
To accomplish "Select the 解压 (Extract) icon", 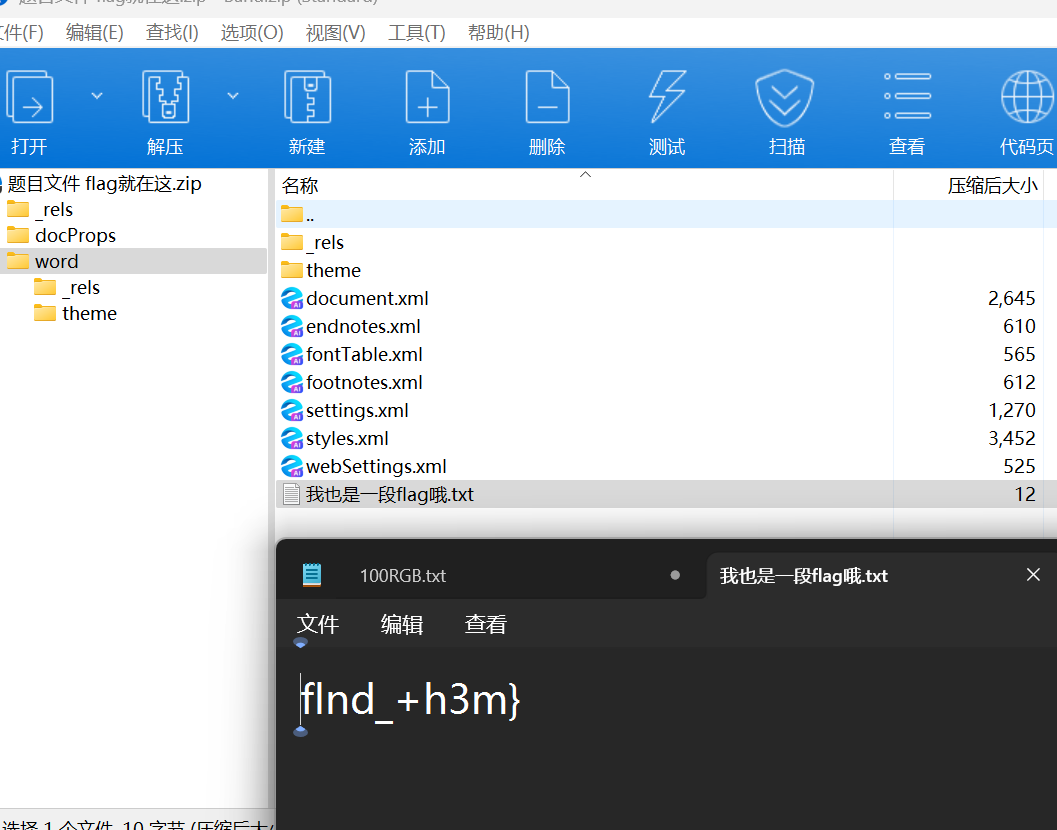I will coord(165,96).
